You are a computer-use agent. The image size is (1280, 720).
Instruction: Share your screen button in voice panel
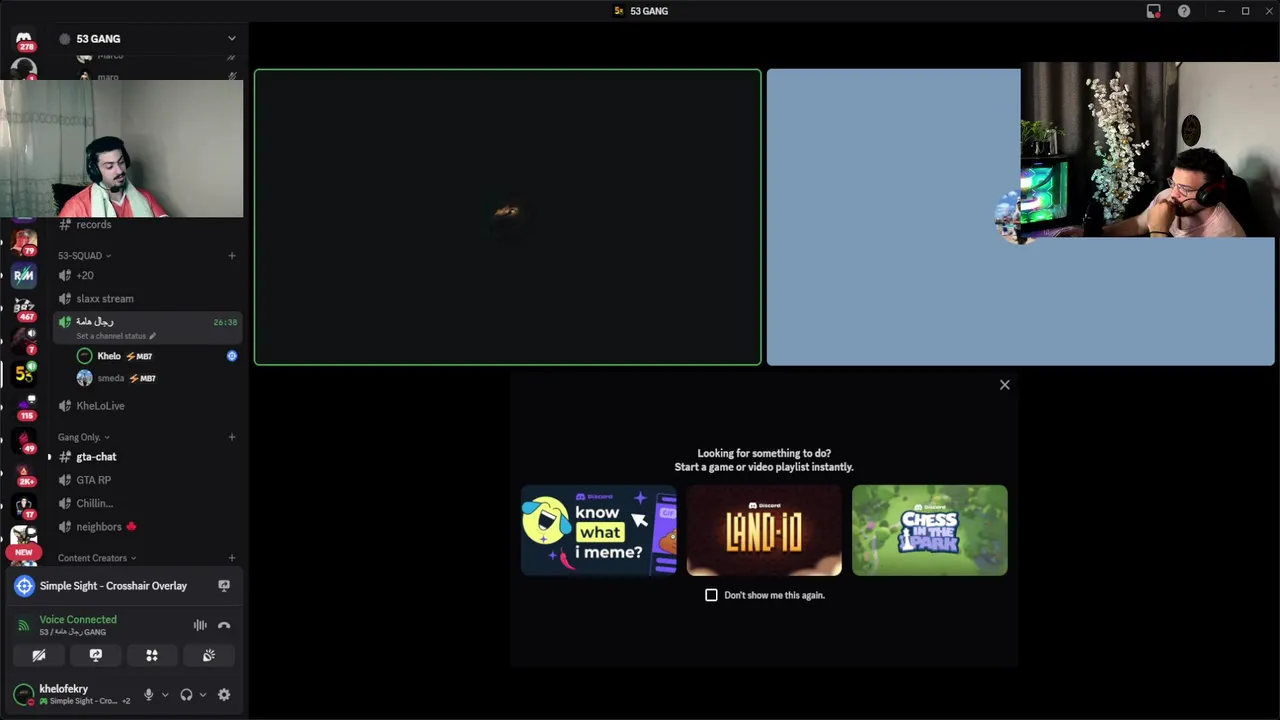(96, 655)
